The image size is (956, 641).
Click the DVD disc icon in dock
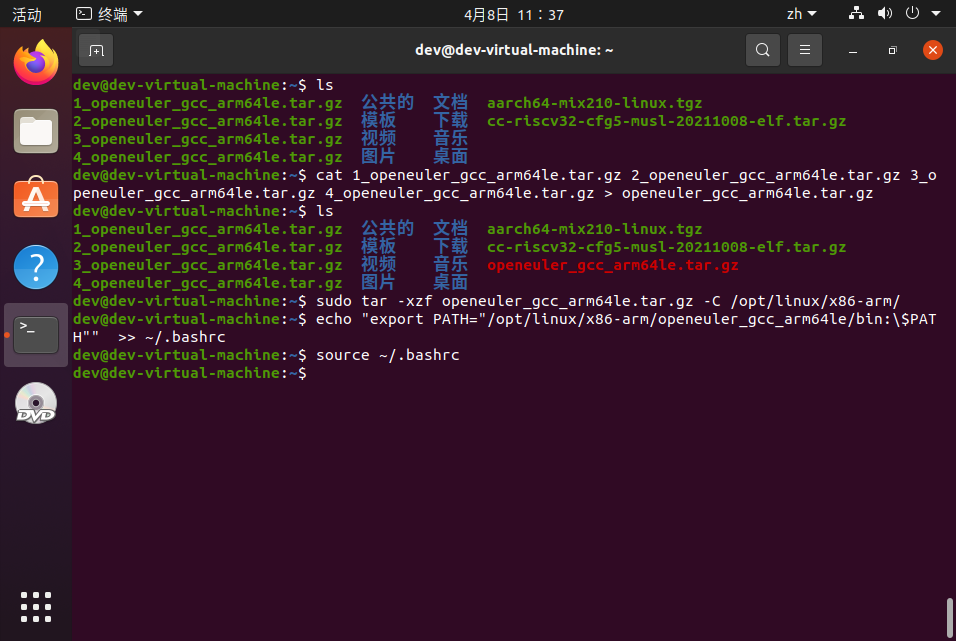point(36,403)
